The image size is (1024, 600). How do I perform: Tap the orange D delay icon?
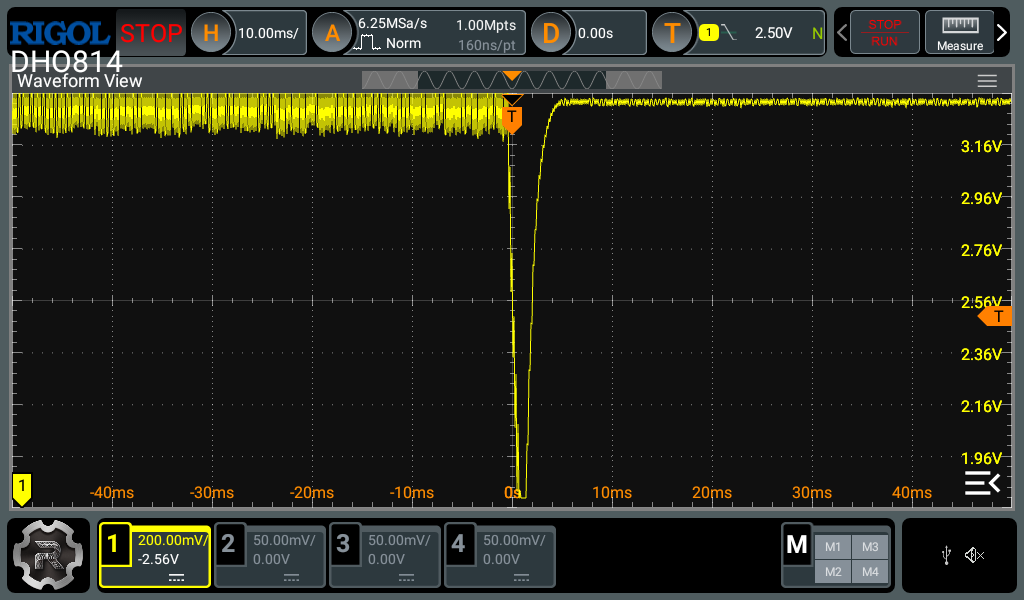click(550, 33)
